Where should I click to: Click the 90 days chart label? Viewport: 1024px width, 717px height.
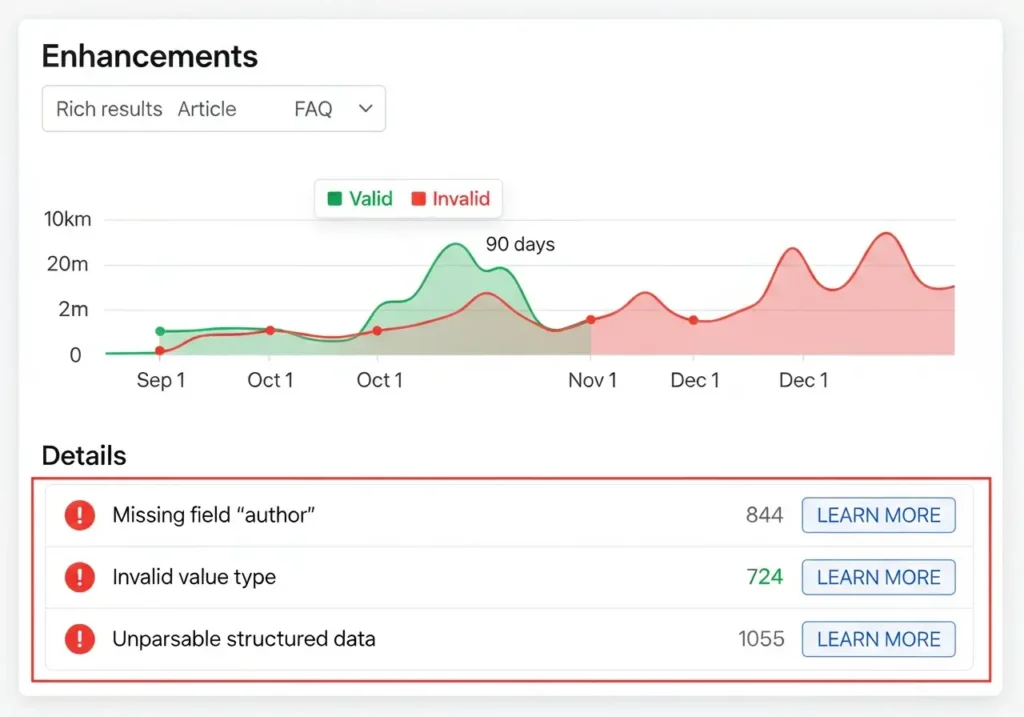point(520,244)
